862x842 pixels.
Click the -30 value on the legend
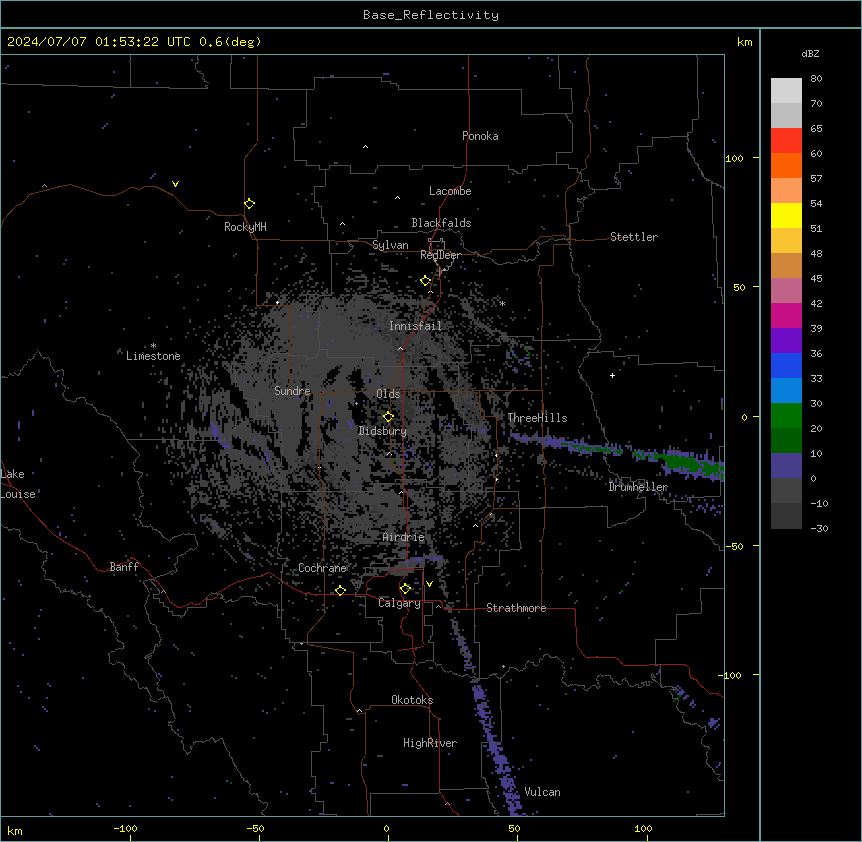(819, 528)
